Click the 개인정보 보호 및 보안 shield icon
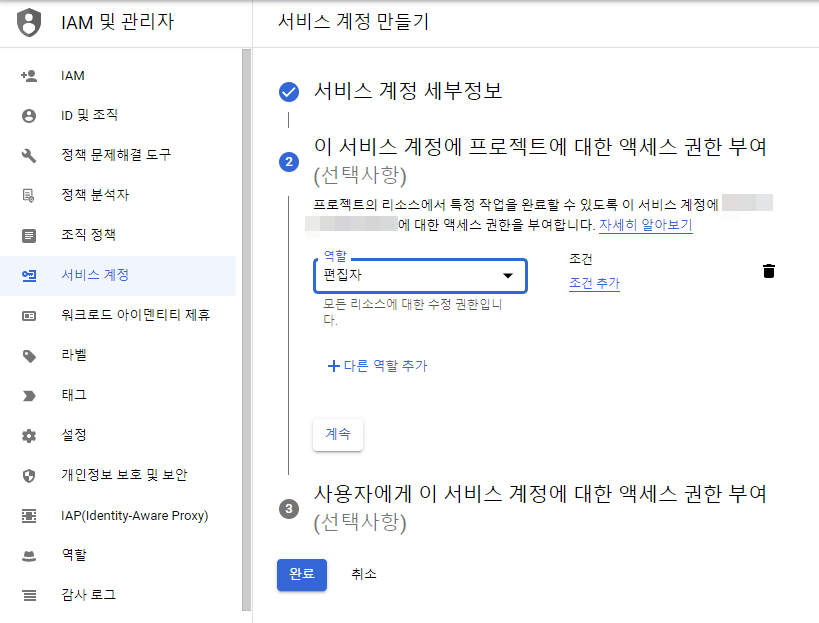Image resolution: width=819 pixels, height=623 pixels. pos(29,475)
